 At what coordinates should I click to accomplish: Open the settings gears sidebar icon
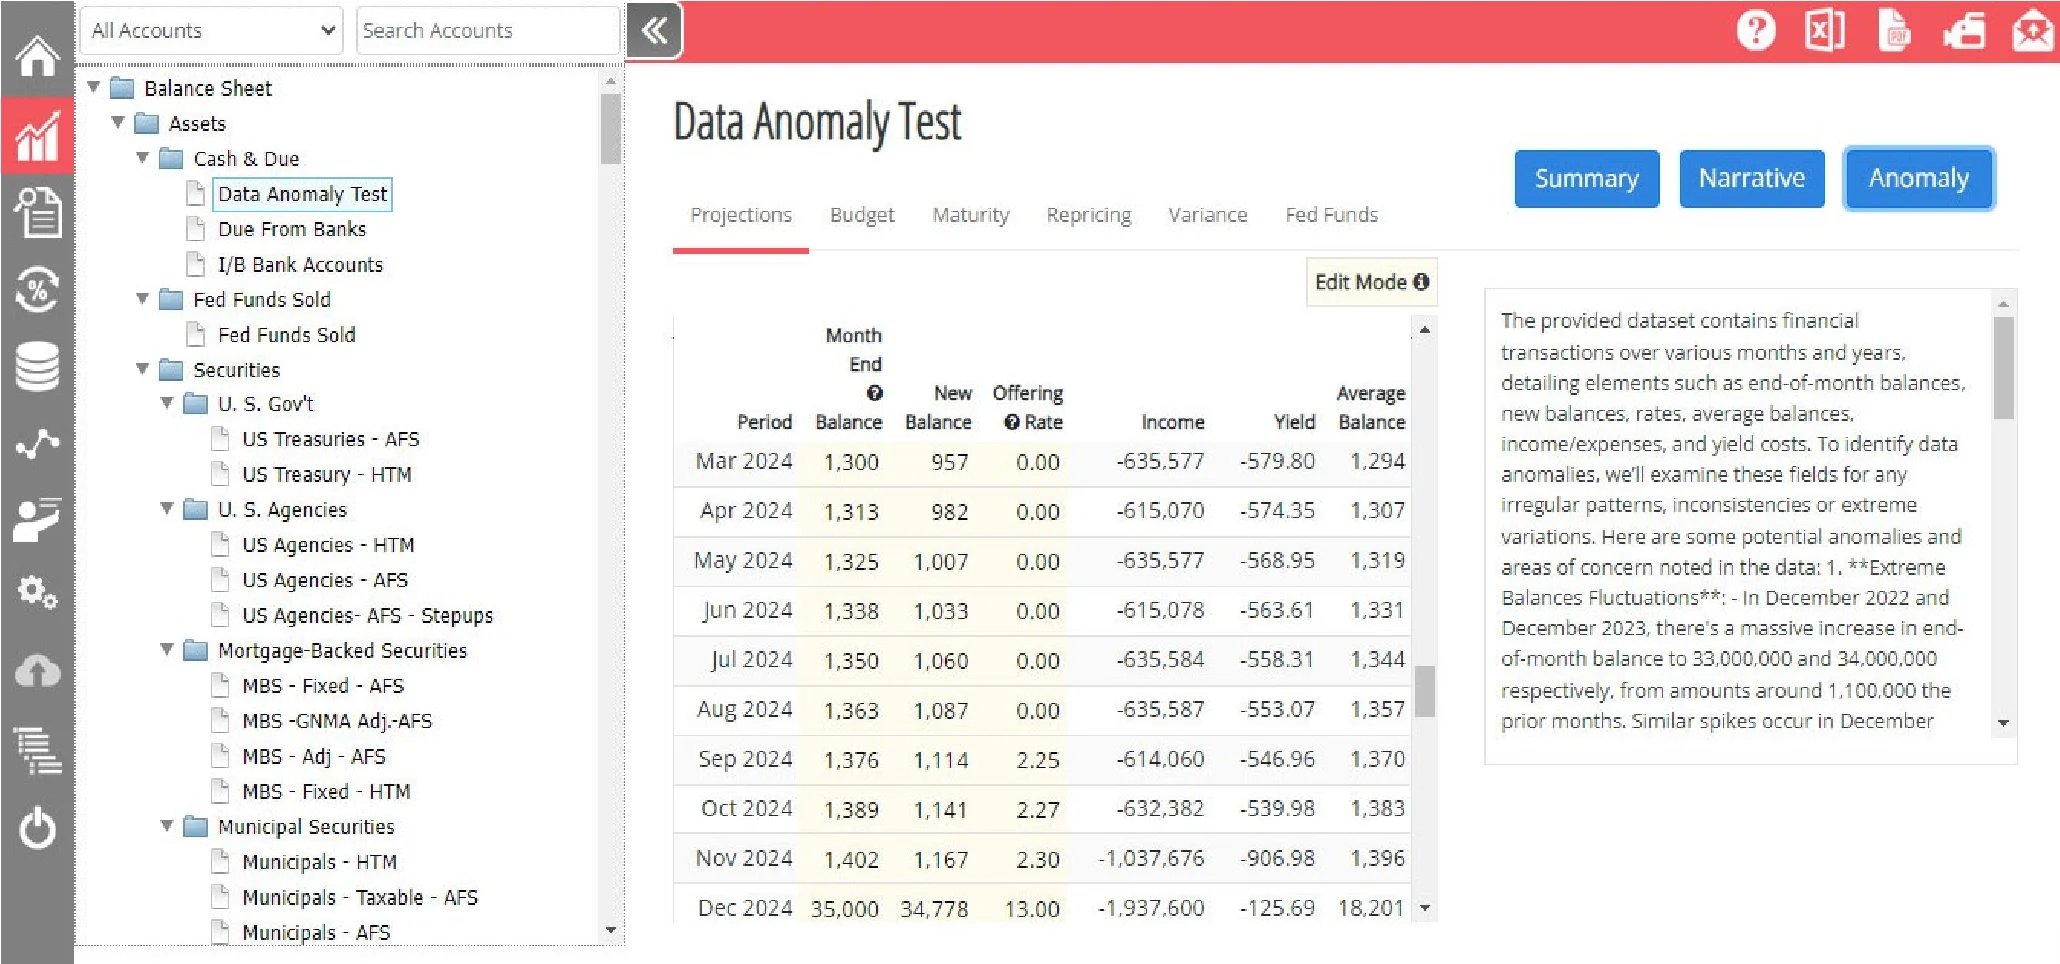coord(37,592)
